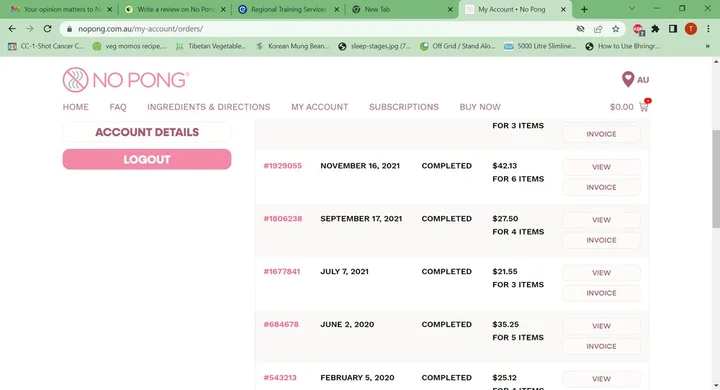View the February 5, 2020 order
This screenshot has width=720, height=390.
601,379
